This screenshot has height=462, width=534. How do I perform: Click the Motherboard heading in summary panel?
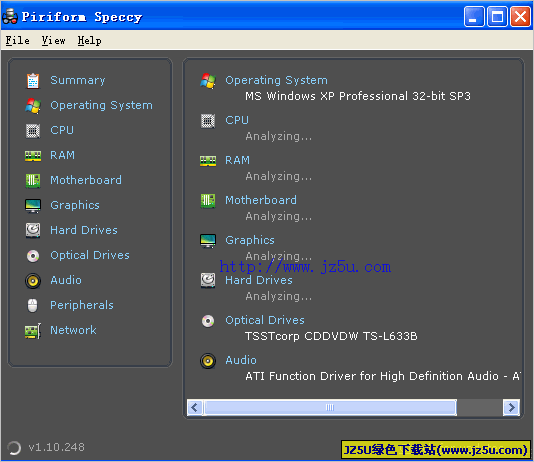(x=261, y=200)
